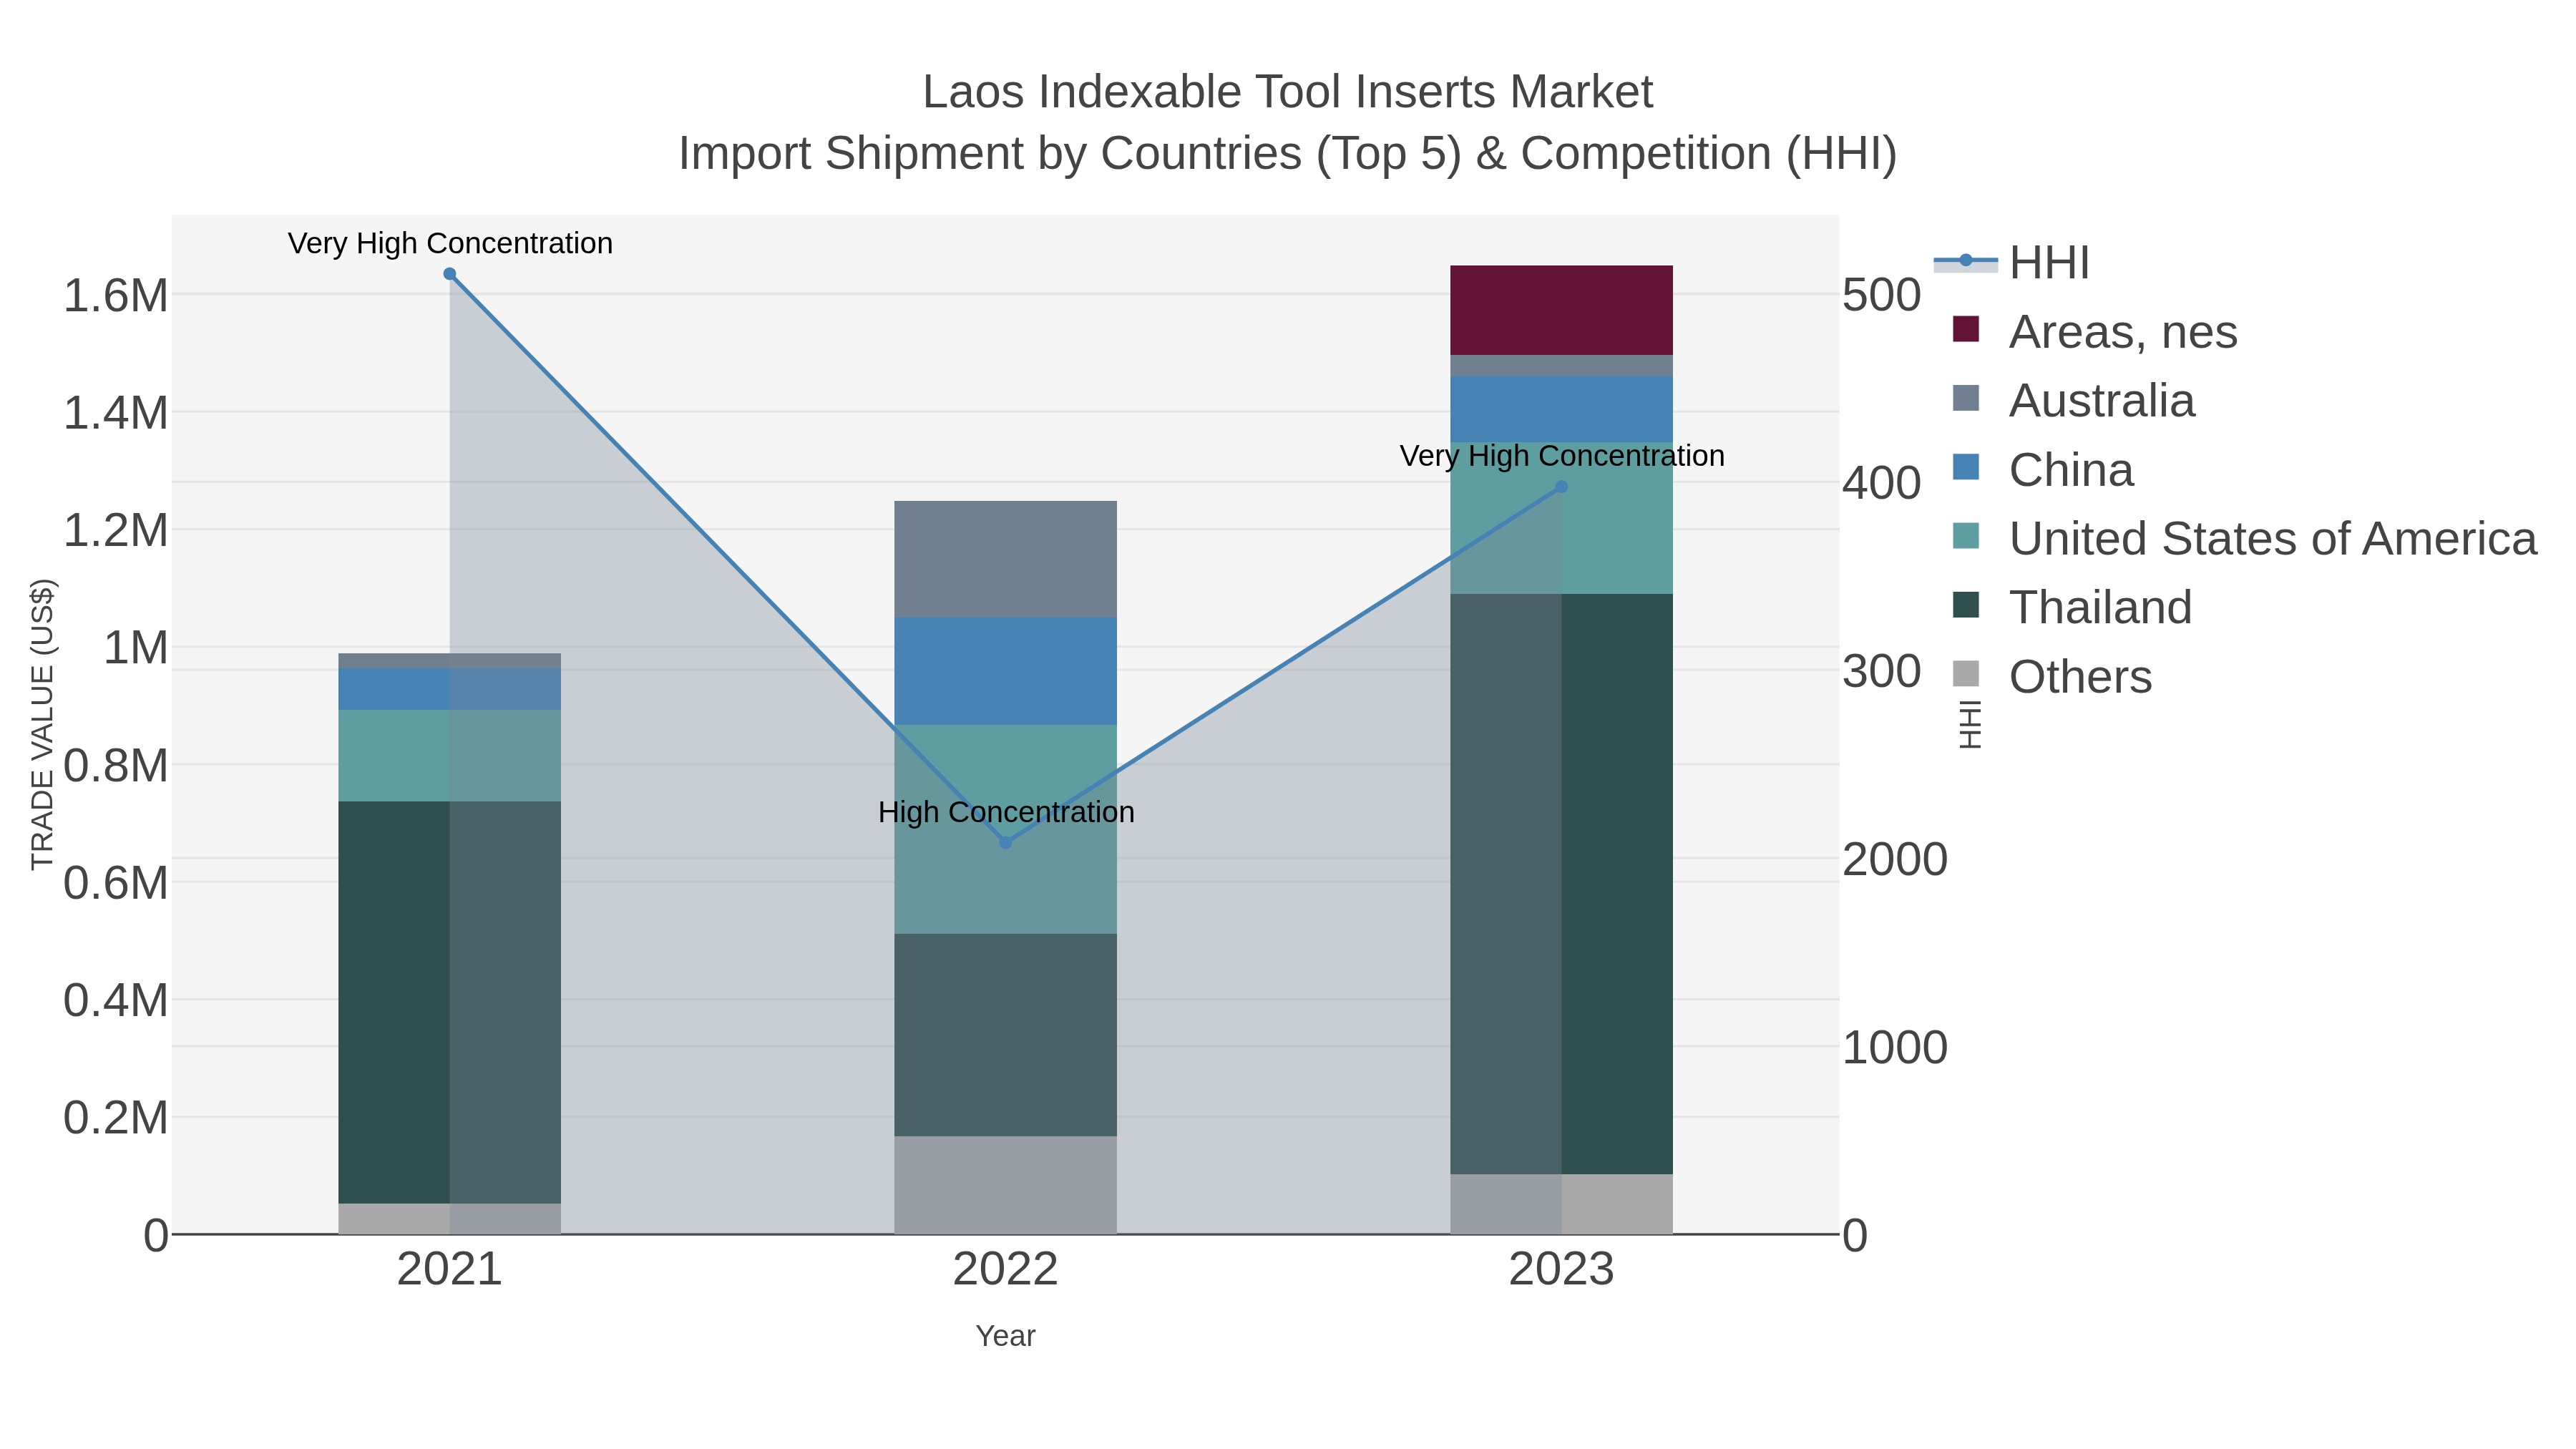Click the China segment of the 2021 bar
2576x1449 pixels.
pos(450,689)
